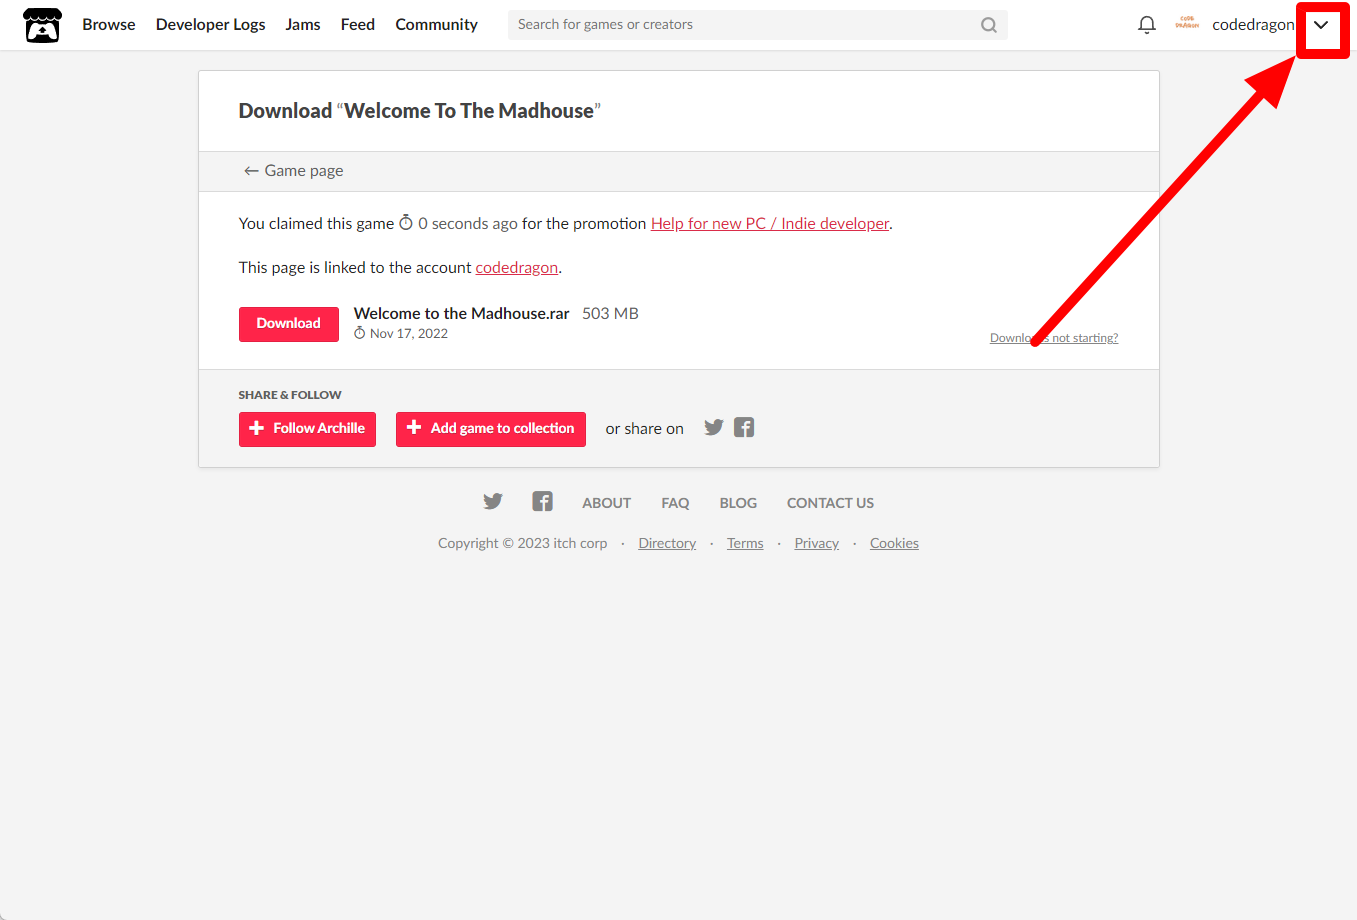This screenshot has height=920, width=1357.
Task: Expand the account dropdown chevron
Action: (1321, 25)
